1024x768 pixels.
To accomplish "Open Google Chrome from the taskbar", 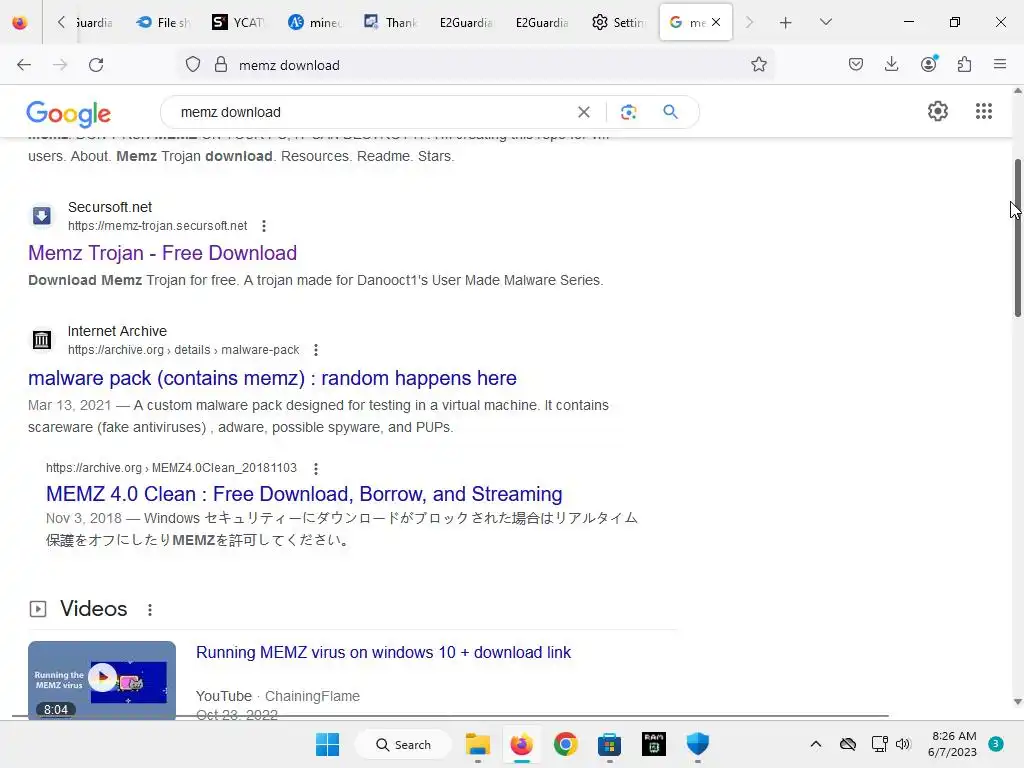I will point(566,744).
